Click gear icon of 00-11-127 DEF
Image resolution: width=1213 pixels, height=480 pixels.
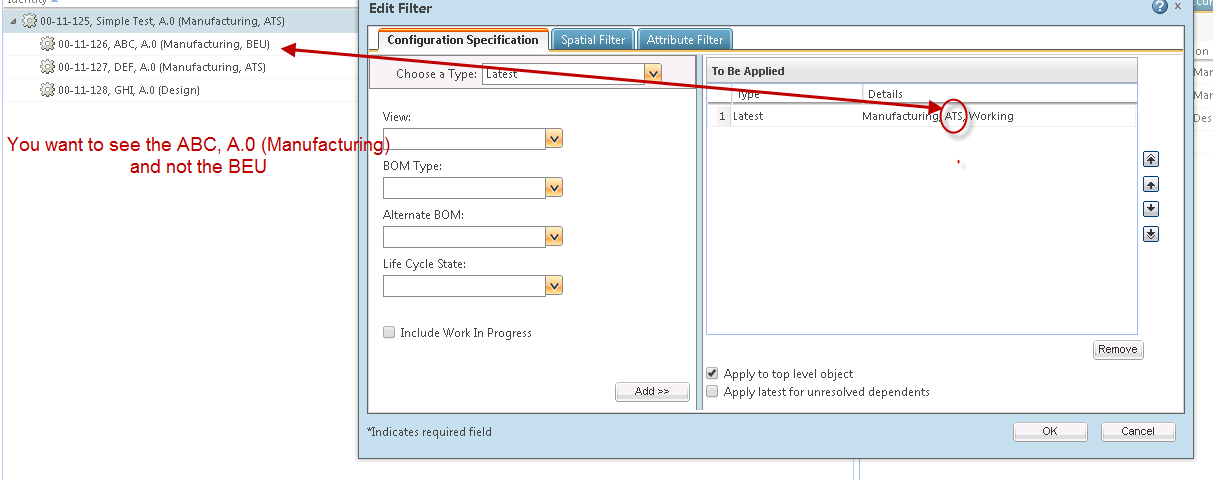click(x=47, y=67)
